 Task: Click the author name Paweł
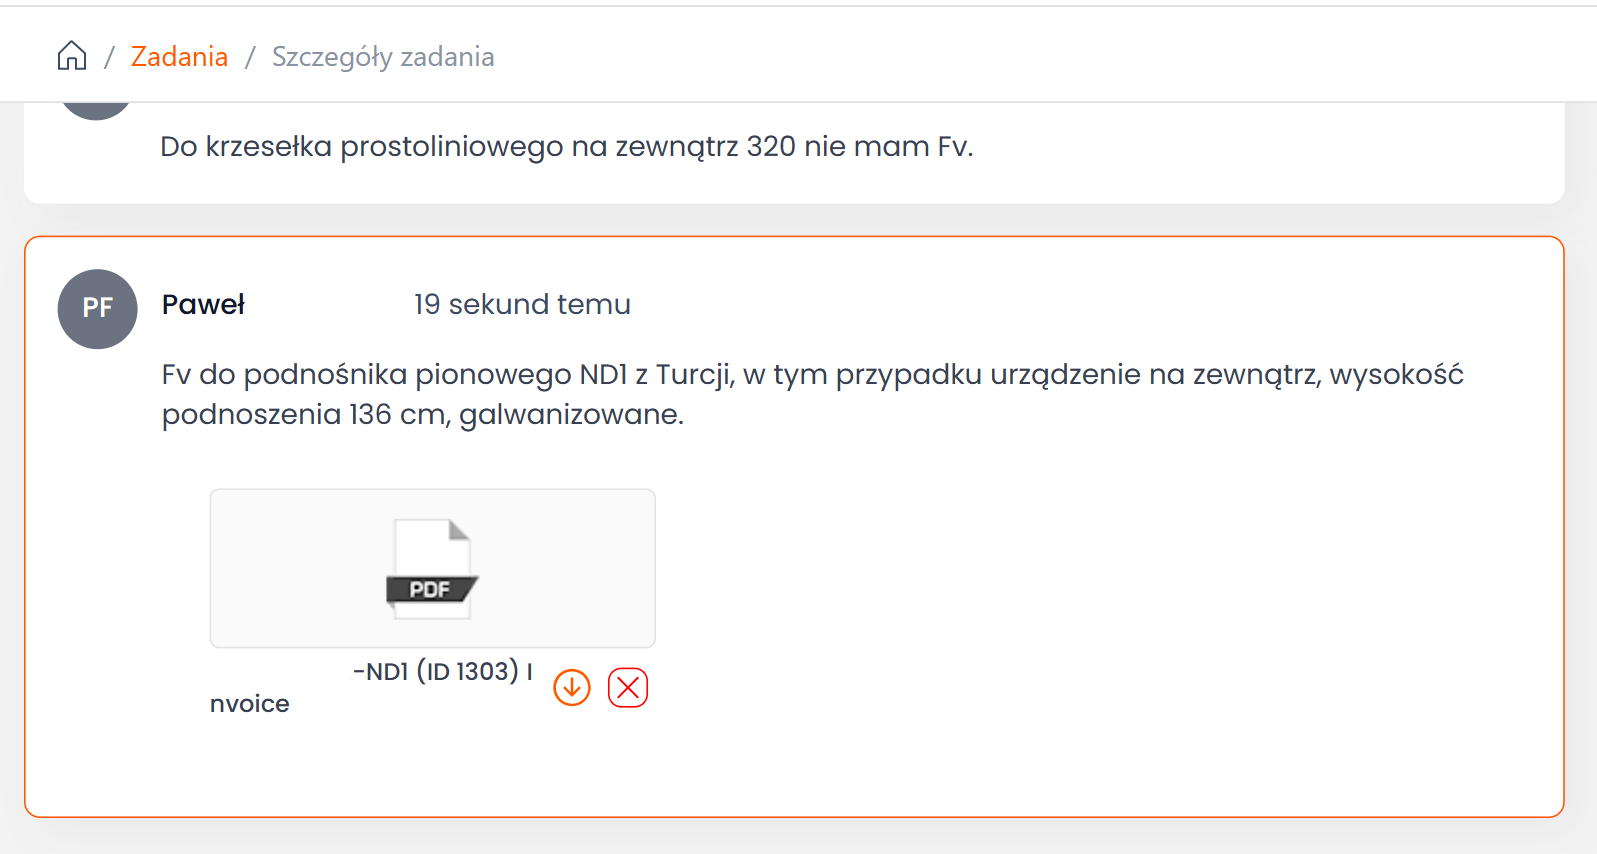203,304
